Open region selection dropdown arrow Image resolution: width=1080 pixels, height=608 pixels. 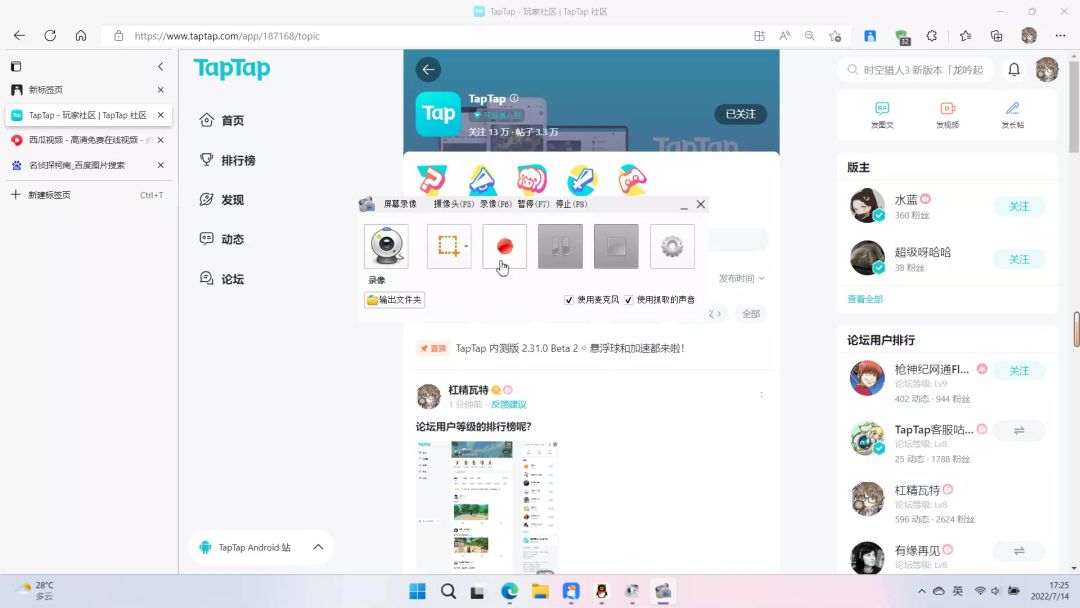point(467,247)
